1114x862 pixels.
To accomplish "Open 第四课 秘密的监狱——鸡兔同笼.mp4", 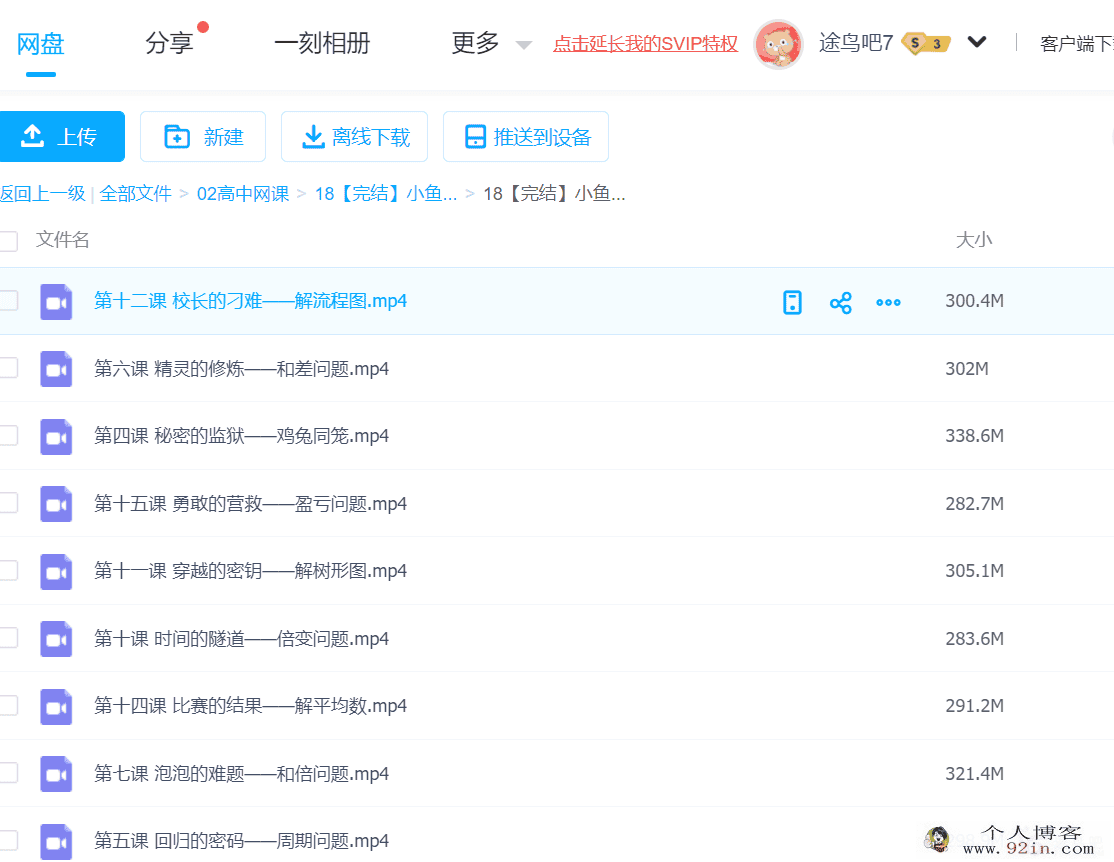I will click(242, 436).
